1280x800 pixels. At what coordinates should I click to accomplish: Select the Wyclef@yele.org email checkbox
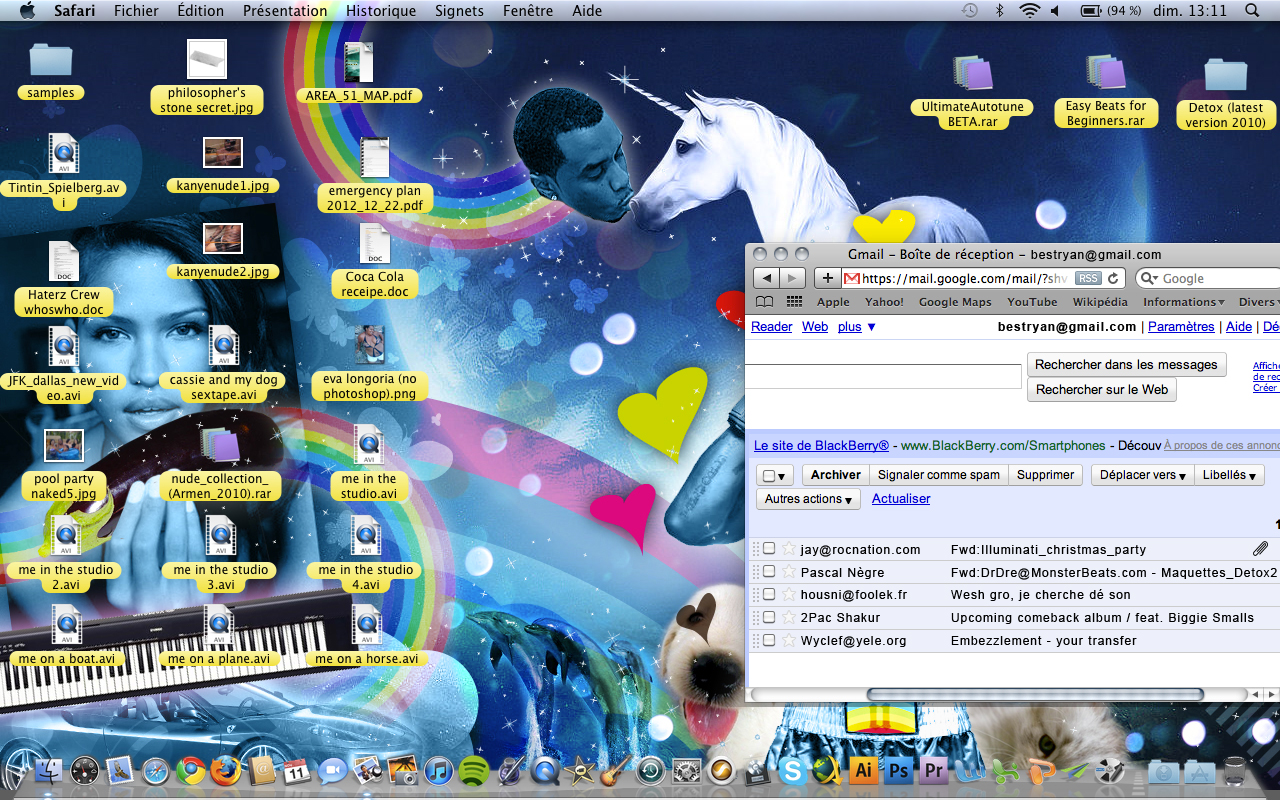769,640
